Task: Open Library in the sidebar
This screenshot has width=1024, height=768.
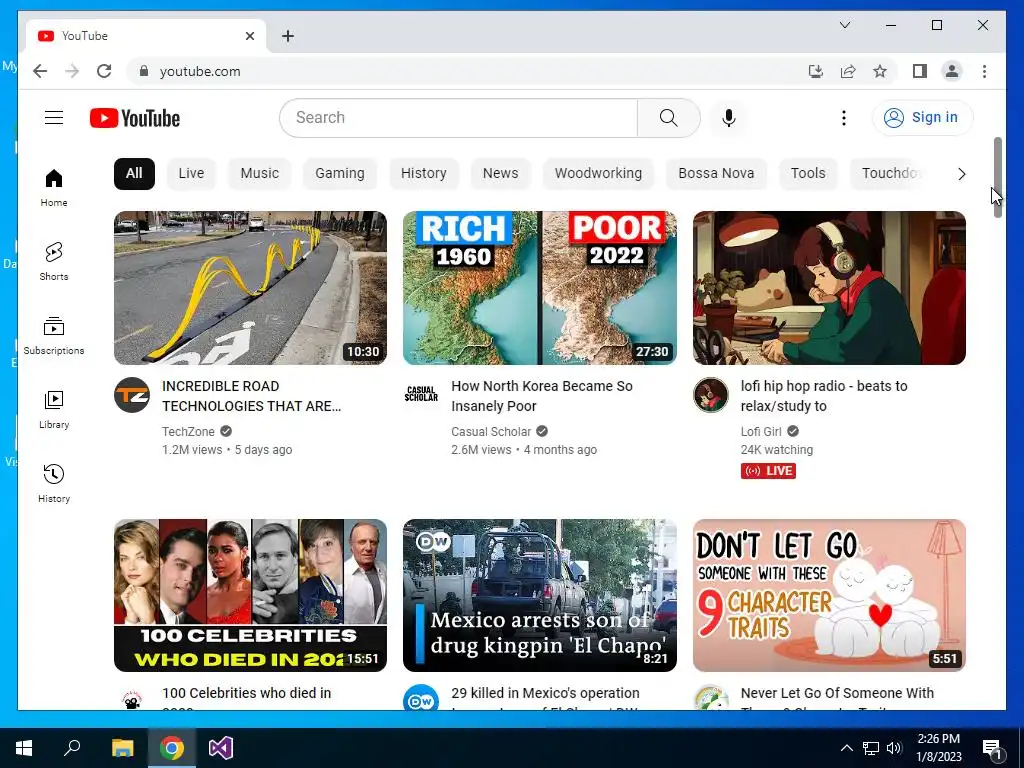Action: click(x=54, y=409)
